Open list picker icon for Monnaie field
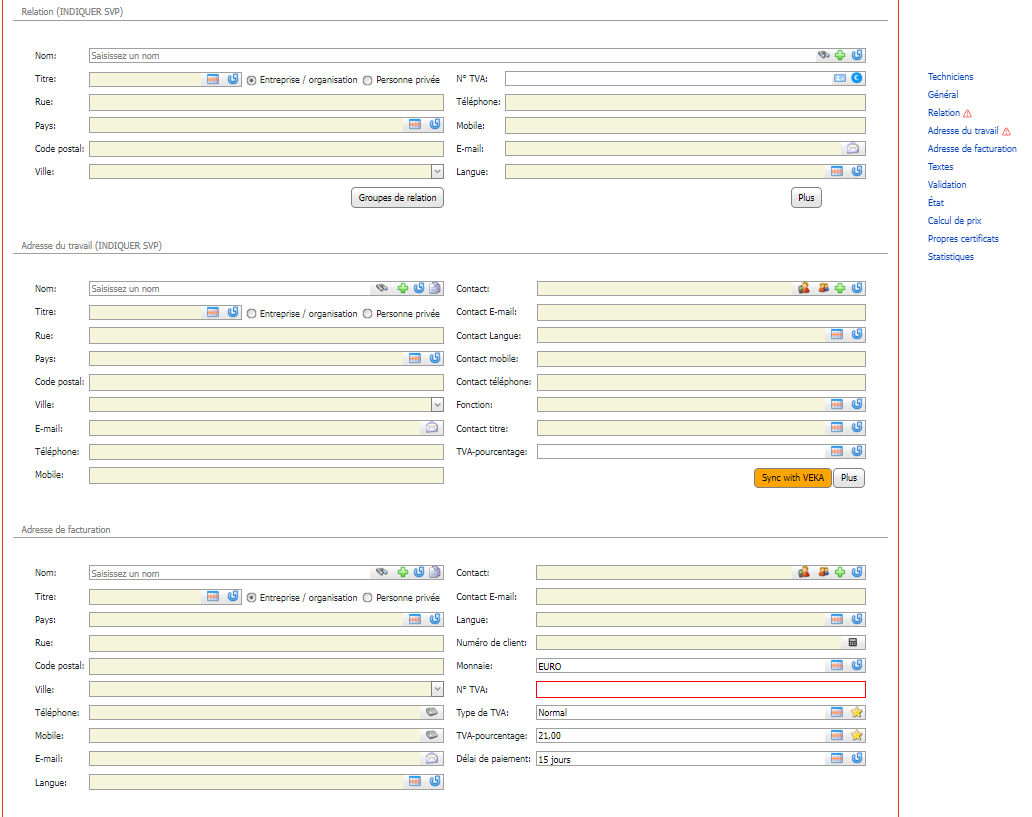Image resolution: width=1032 pixels, height=817 pixels. pos(837,666)
